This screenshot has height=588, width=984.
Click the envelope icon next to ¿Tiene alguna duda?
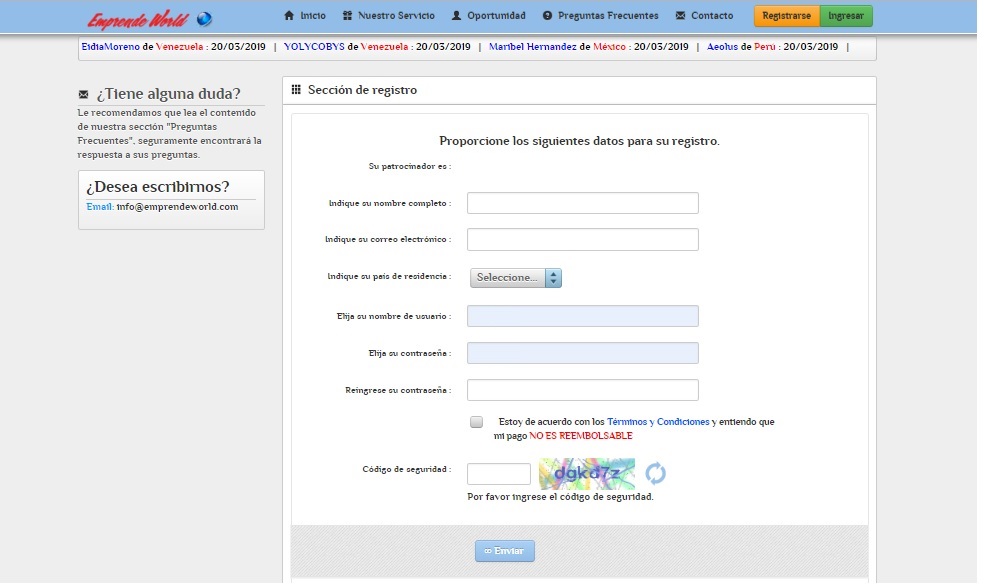click(x=83, y=94)
